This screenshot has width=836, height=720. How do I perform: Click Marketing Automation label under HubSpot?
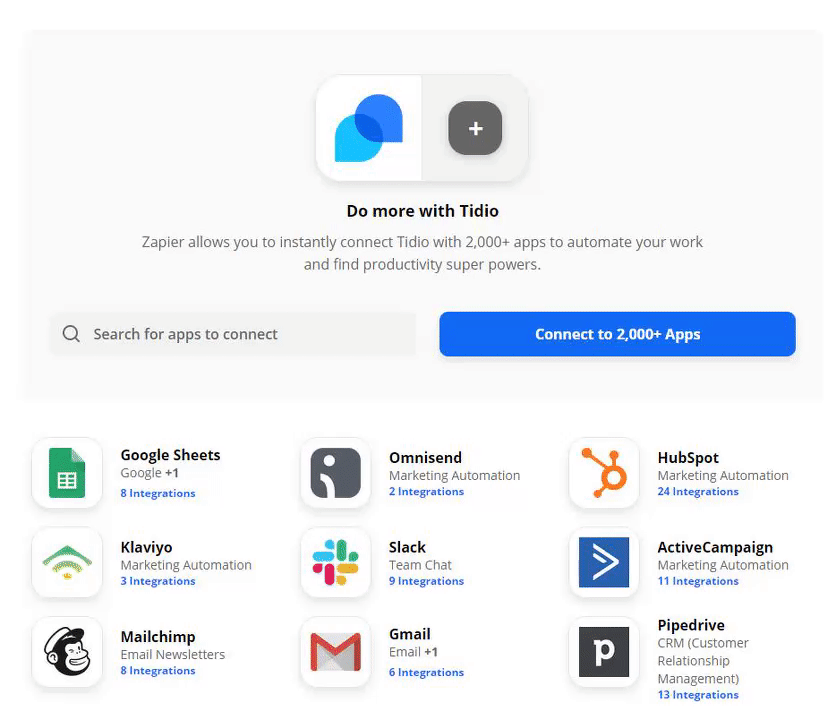(723, 475)
